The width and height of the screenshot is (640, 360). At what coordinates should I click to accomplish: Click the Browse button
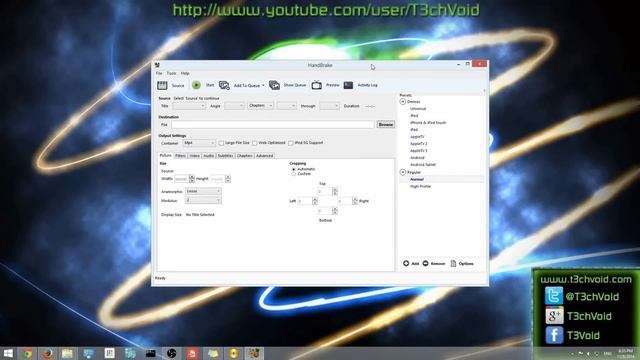(386, 124)
